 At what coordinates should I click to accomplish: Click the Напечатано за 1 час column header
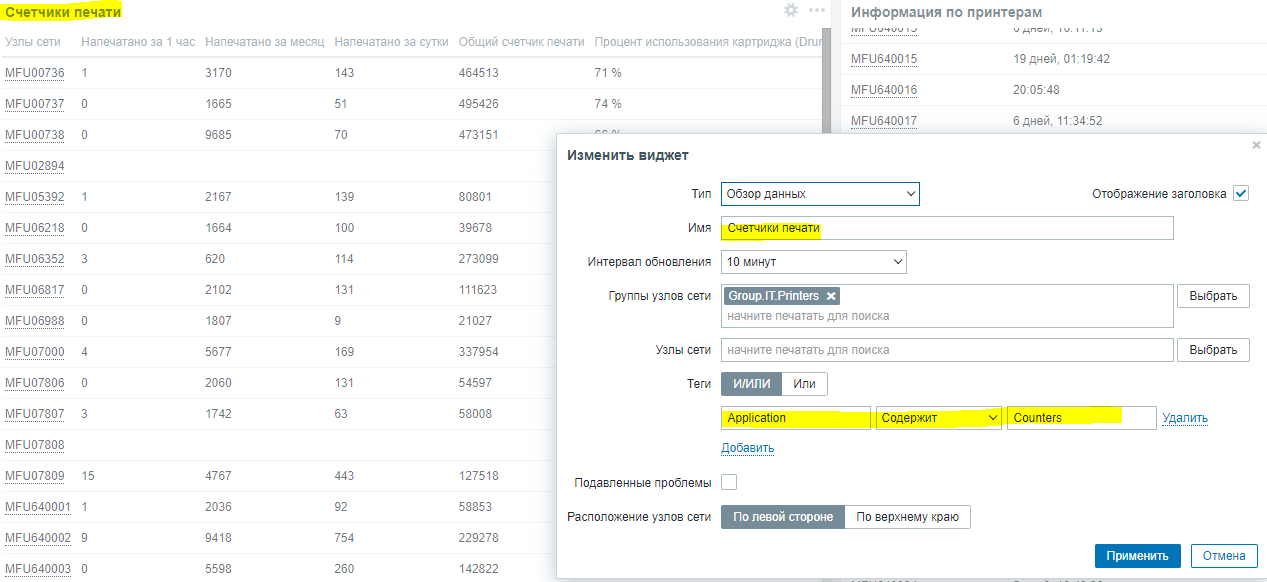click(x=138, y=42)
